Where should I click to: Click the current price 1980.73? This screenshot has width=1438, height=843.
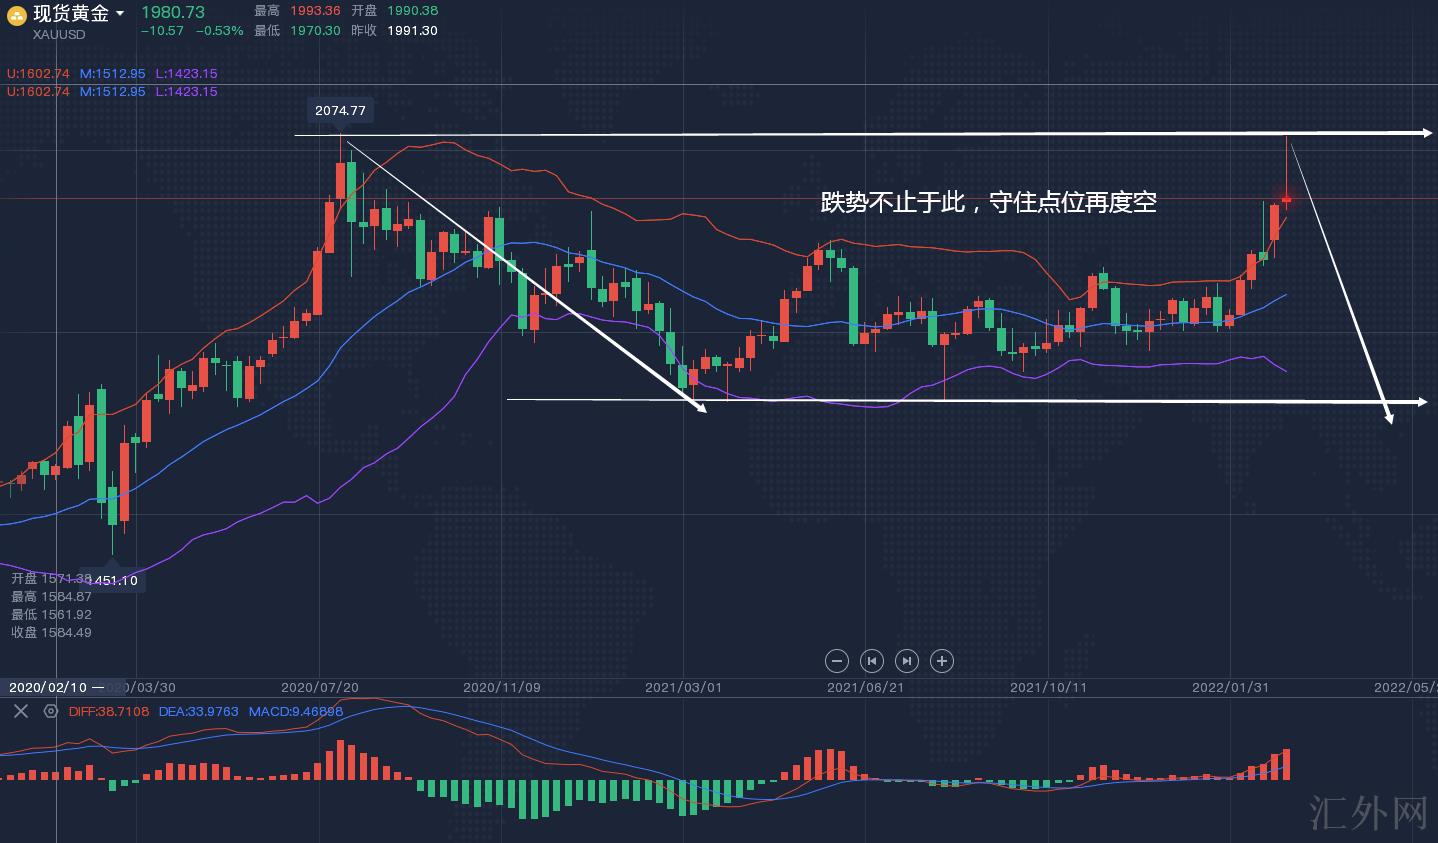[172, 12]
